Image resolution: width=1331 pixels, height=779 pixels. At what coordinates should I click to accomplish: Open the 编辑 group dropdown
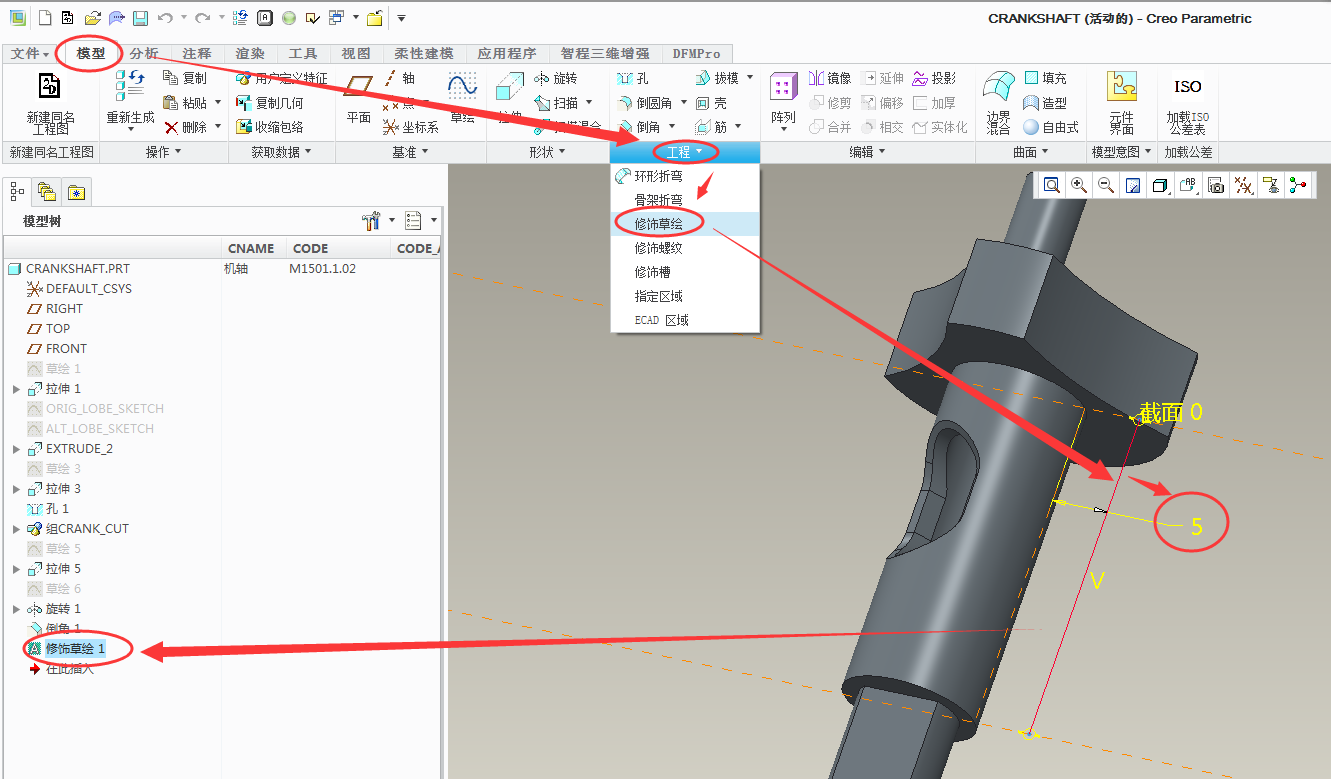point(867,152)
